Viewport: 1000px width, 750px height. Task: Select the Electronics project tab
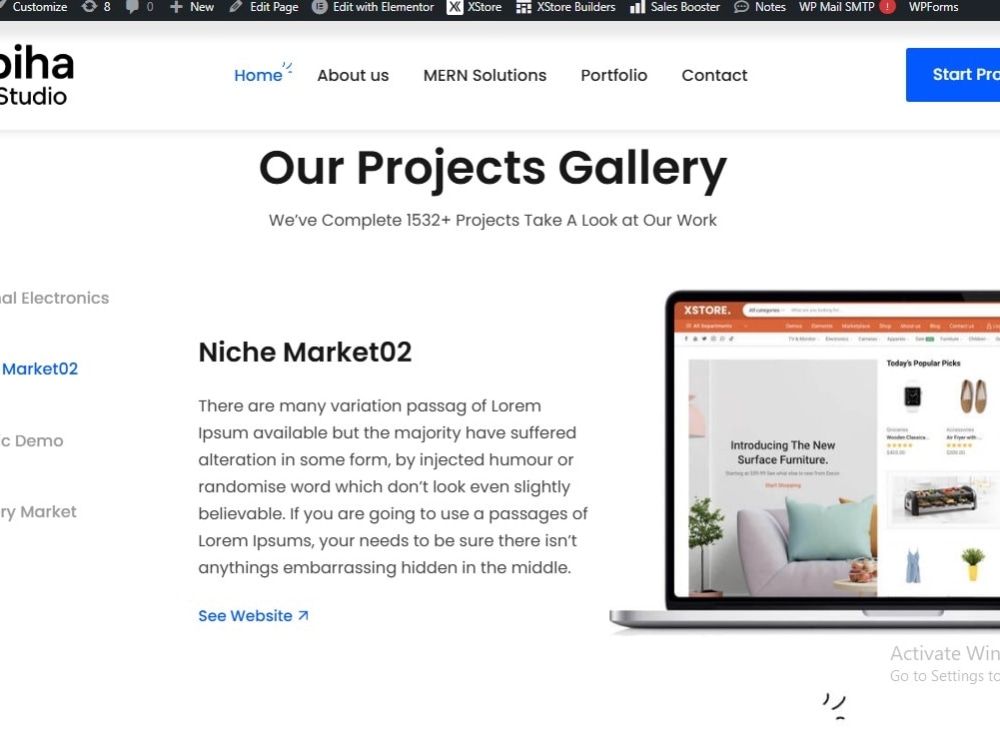coord(54,298)
